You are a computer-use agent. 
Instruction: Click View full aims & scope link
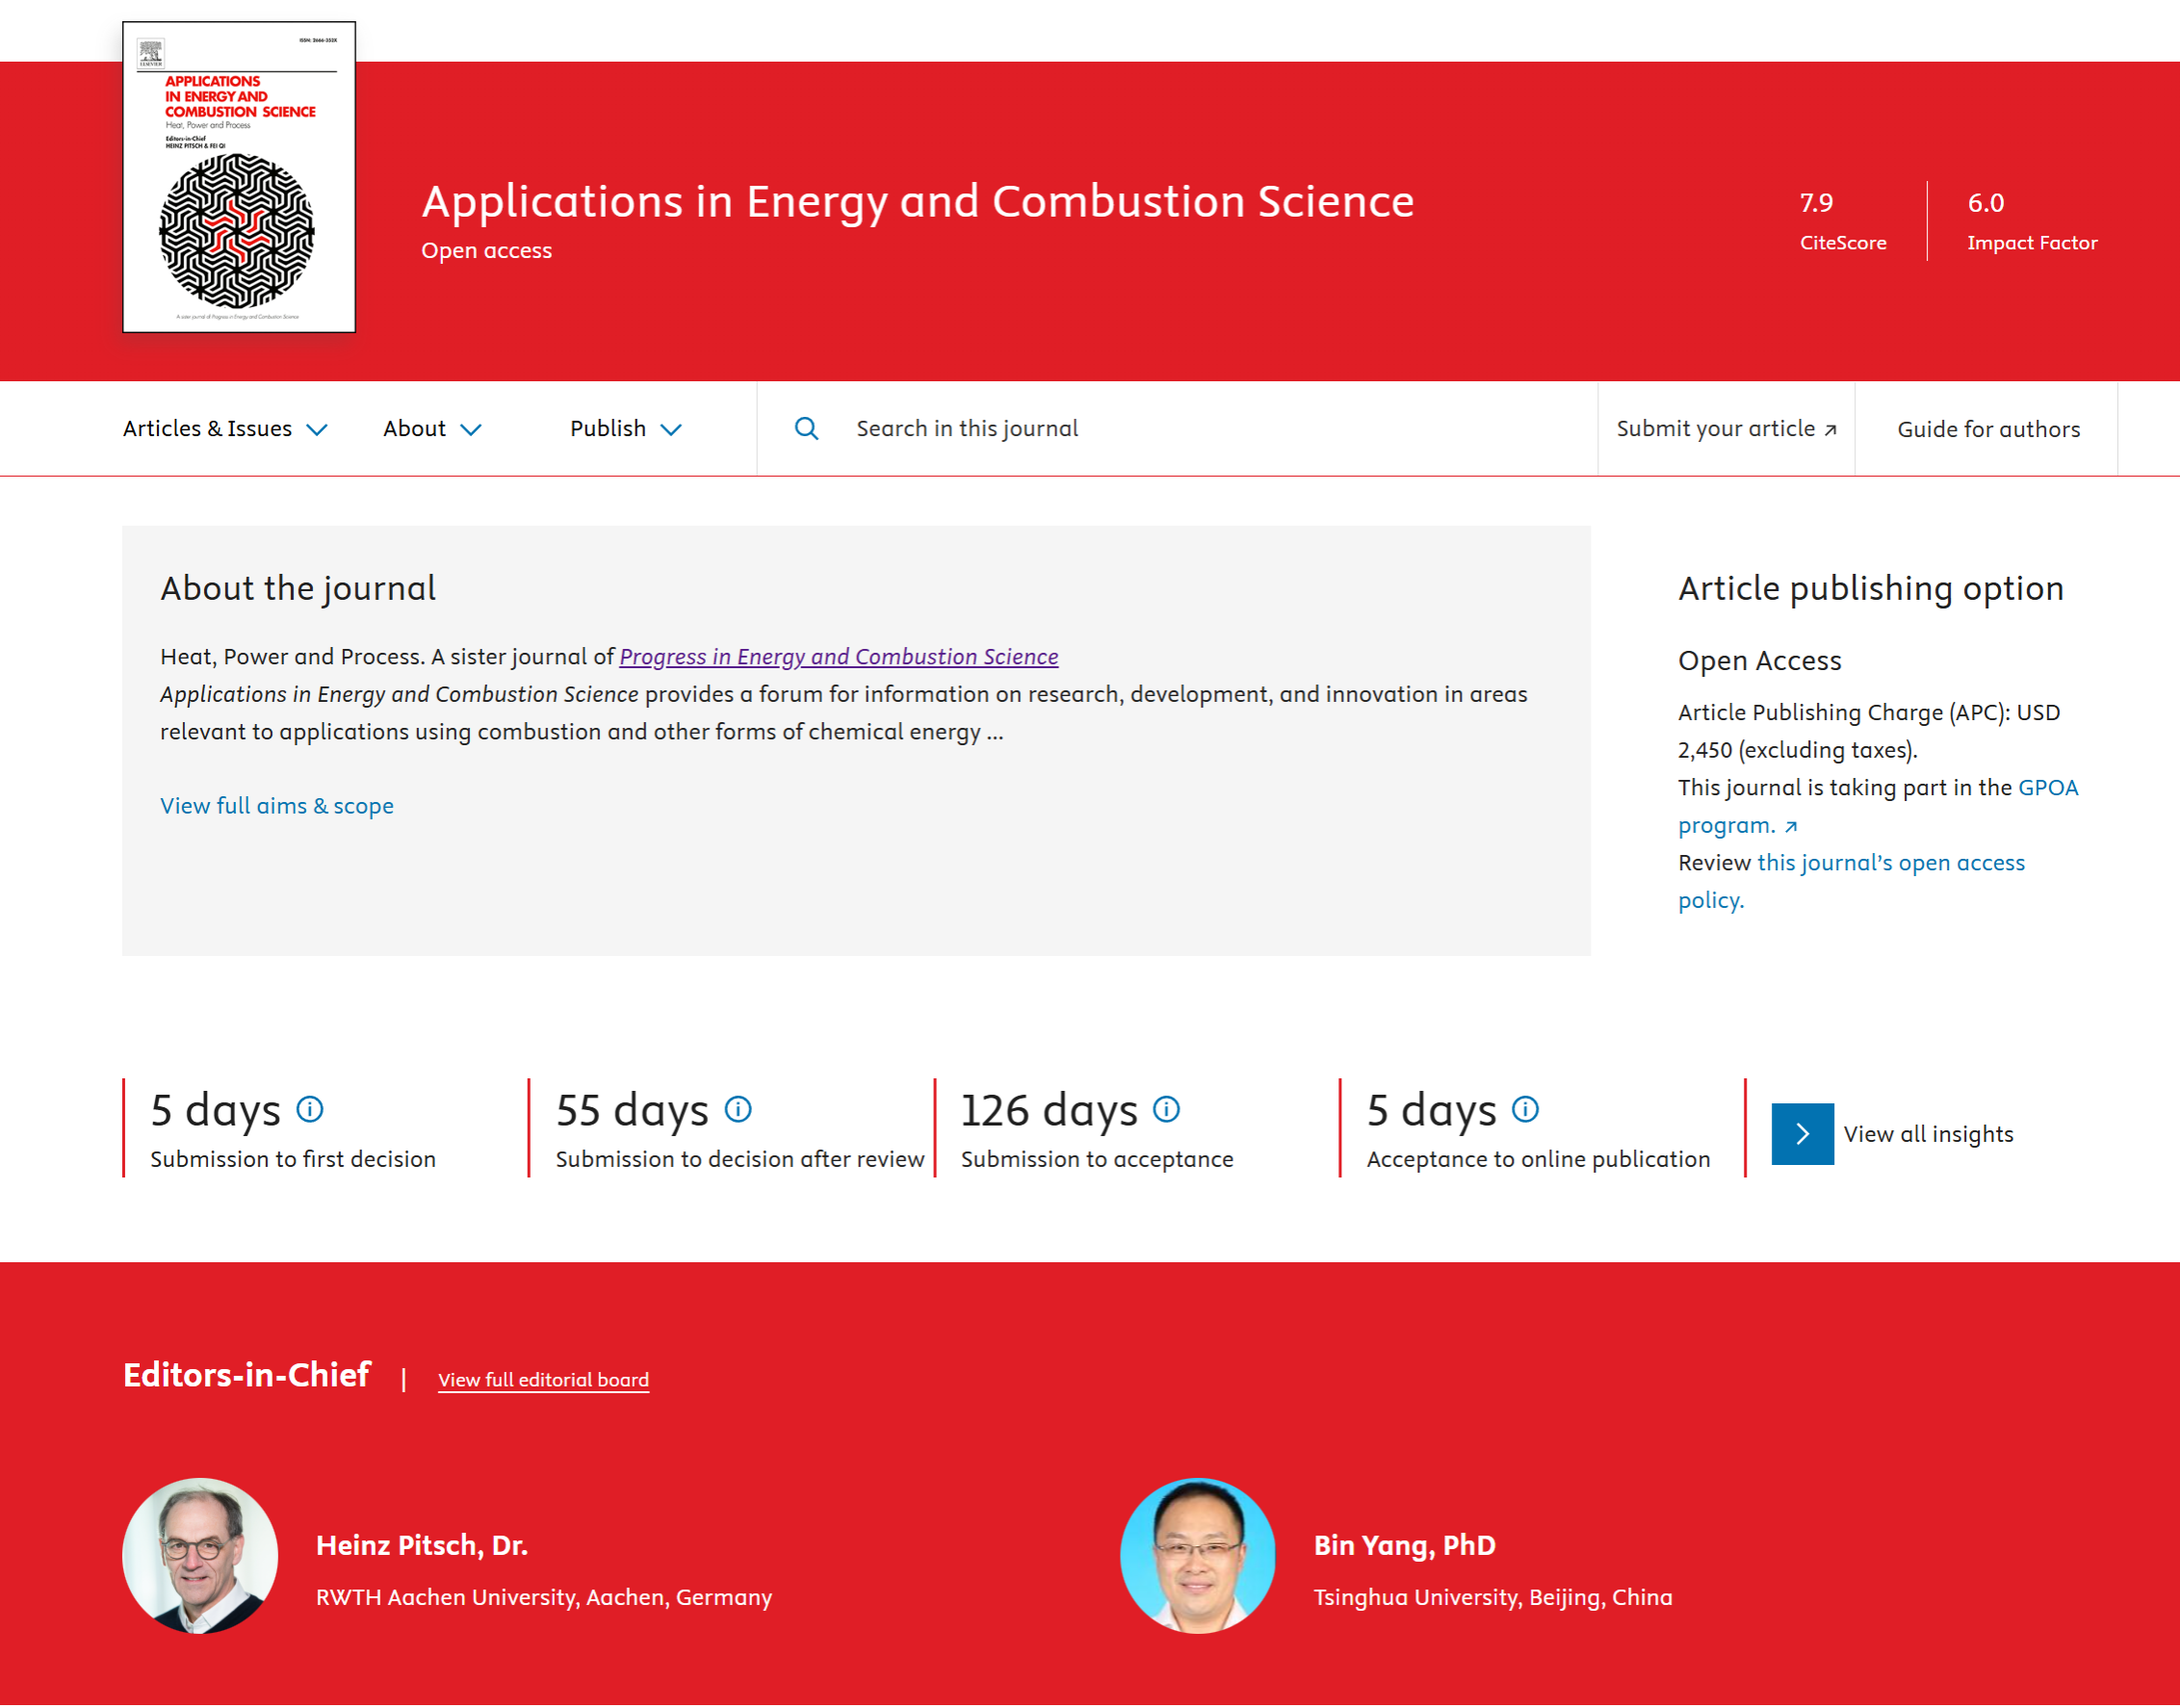coord(277,806)
